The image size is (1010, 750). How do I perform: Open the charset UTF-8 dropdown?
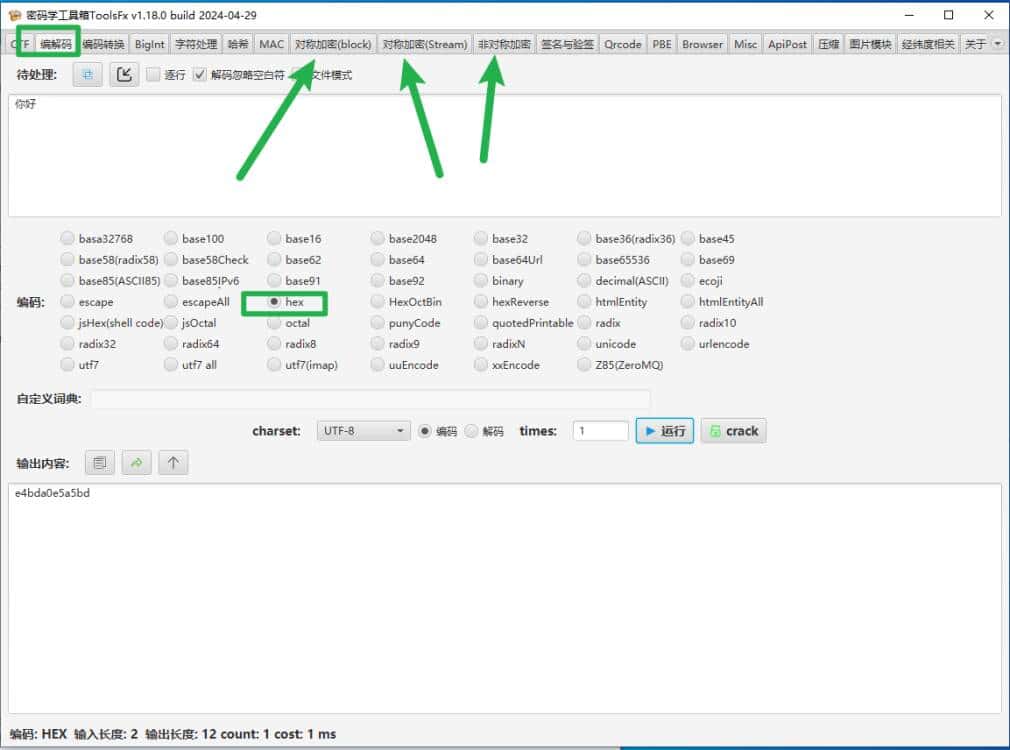[x=364, y=431]
